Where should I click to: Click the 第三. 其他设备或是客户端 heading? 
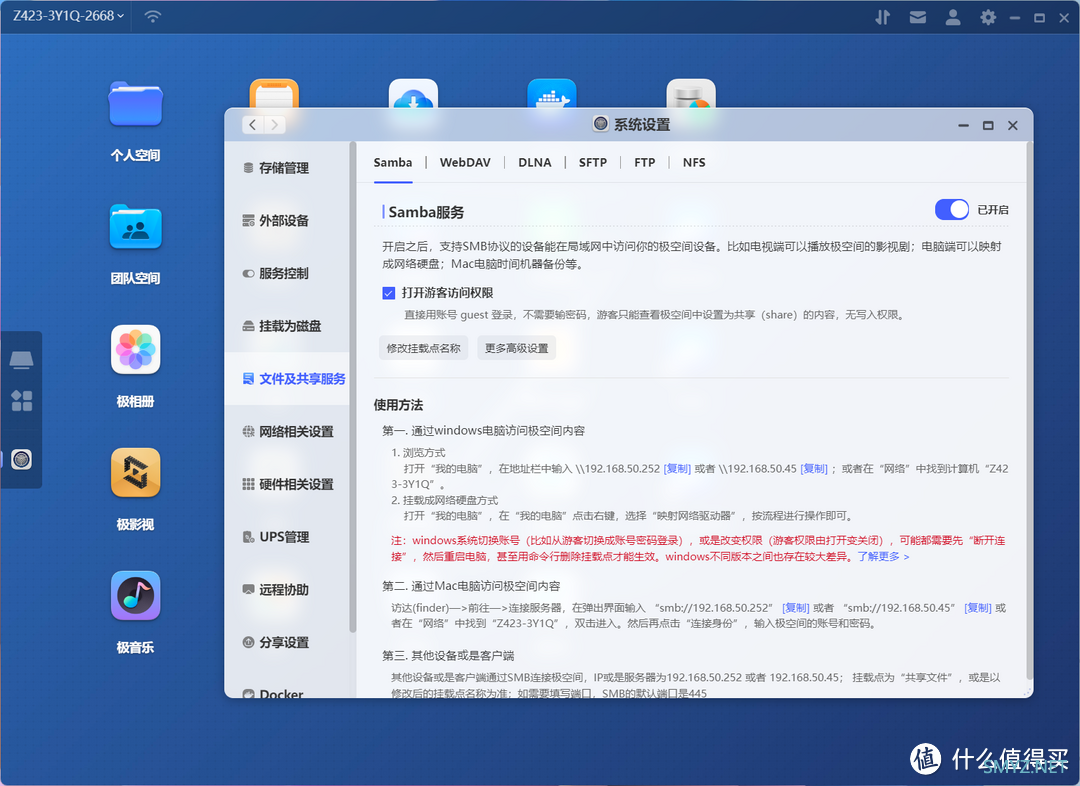(x=448, y=656)
